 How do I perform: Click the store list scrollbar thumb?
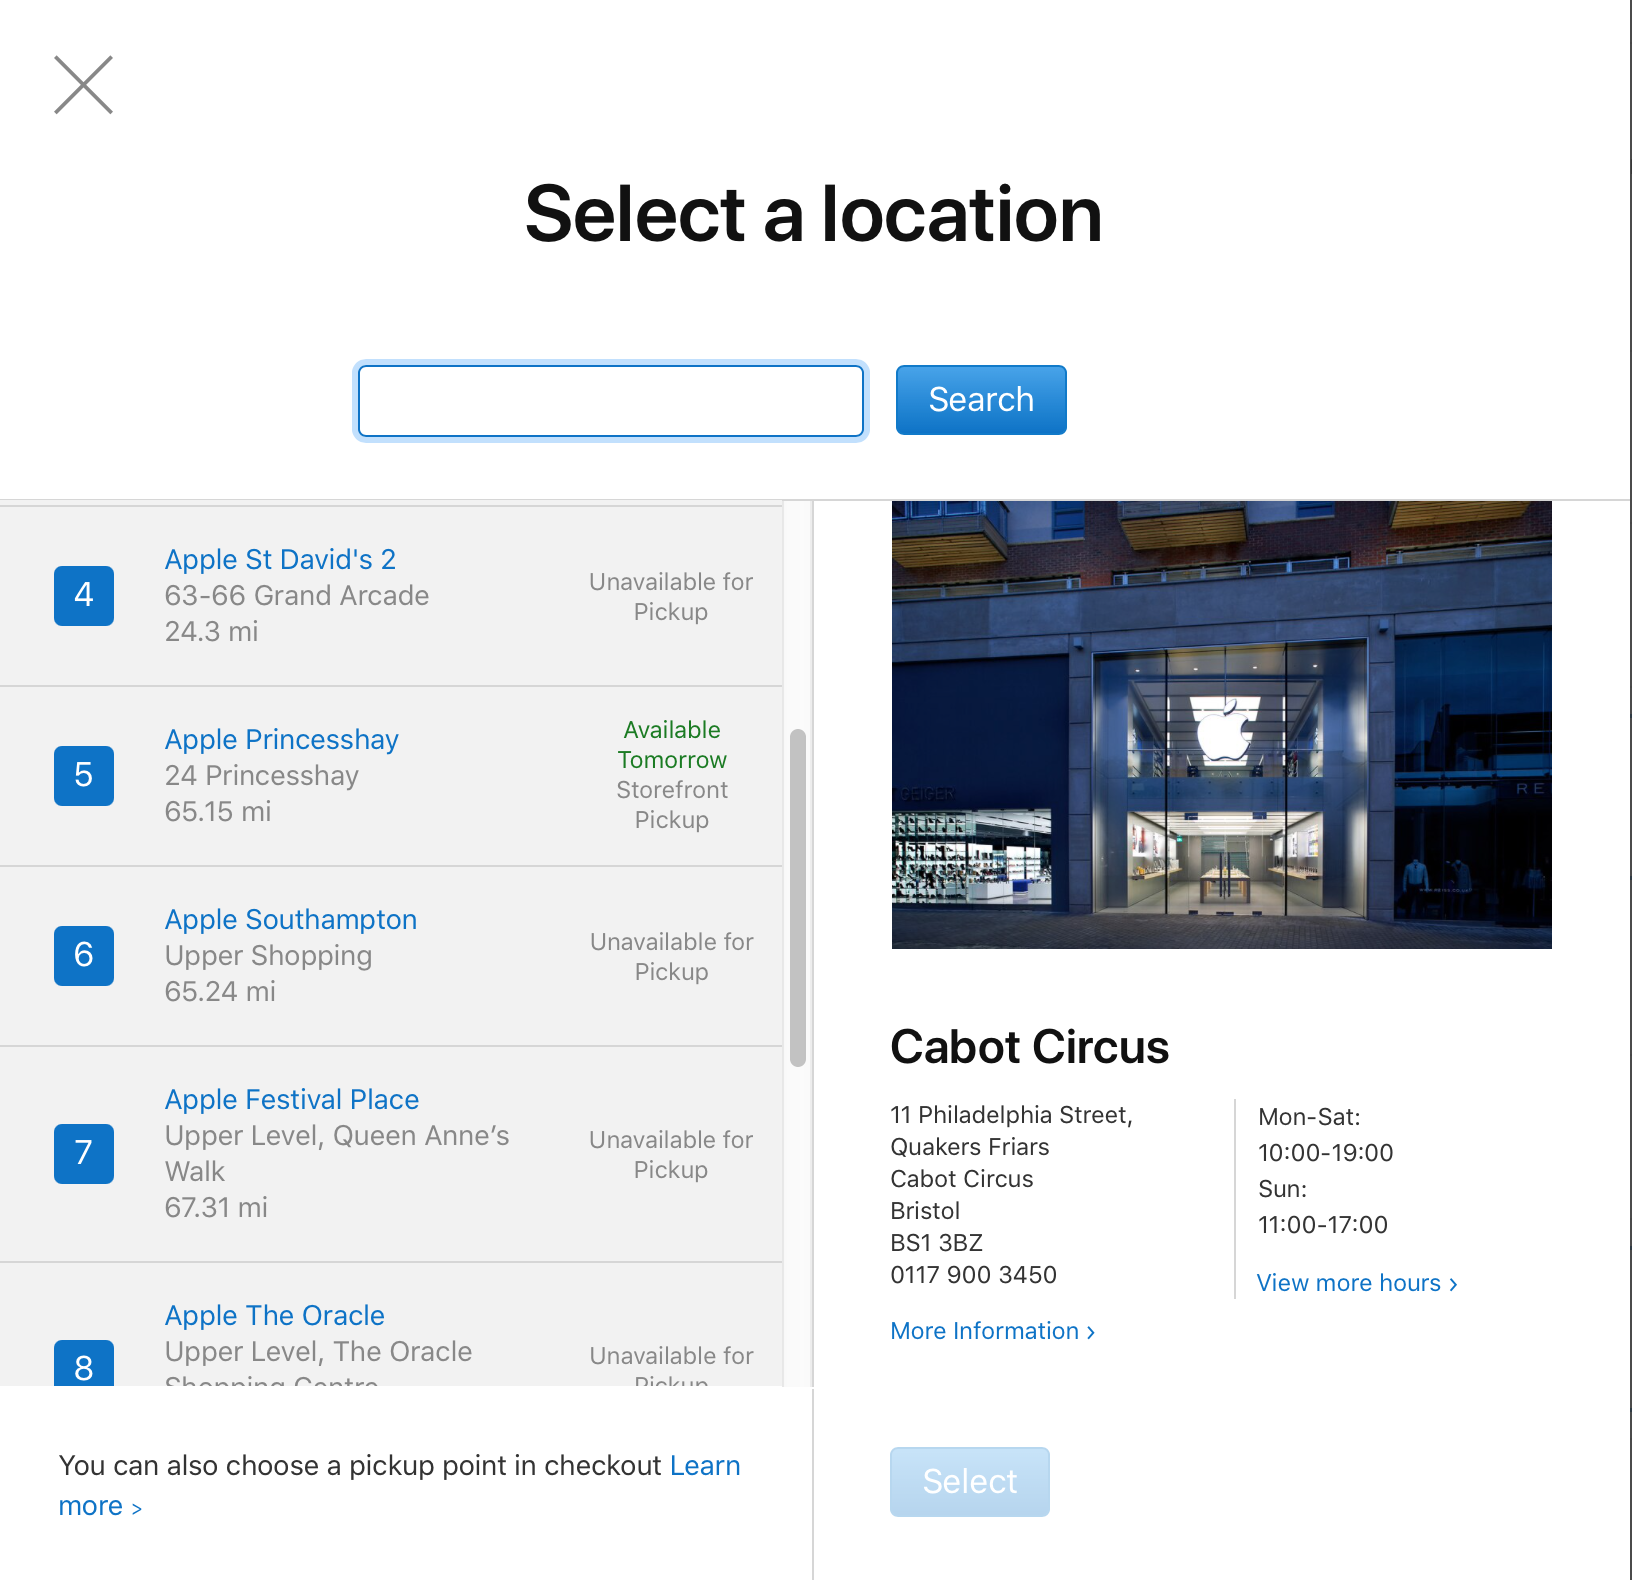[x=798, y=898]
